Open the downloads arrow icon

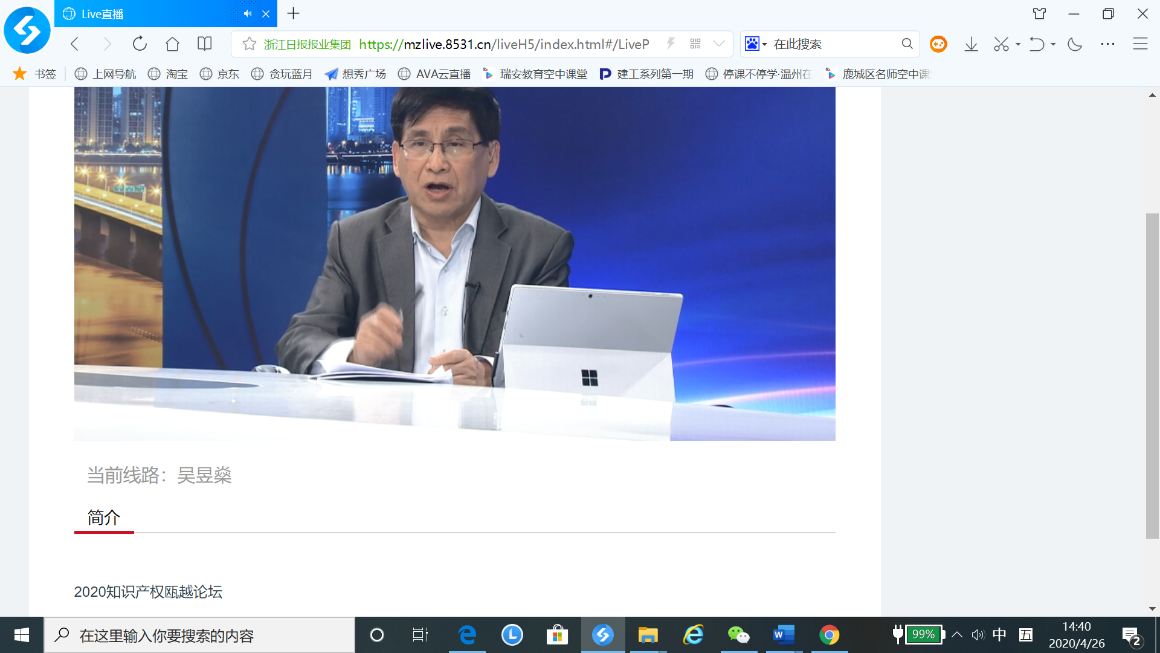pyautogui.click(x=971, y=44)
